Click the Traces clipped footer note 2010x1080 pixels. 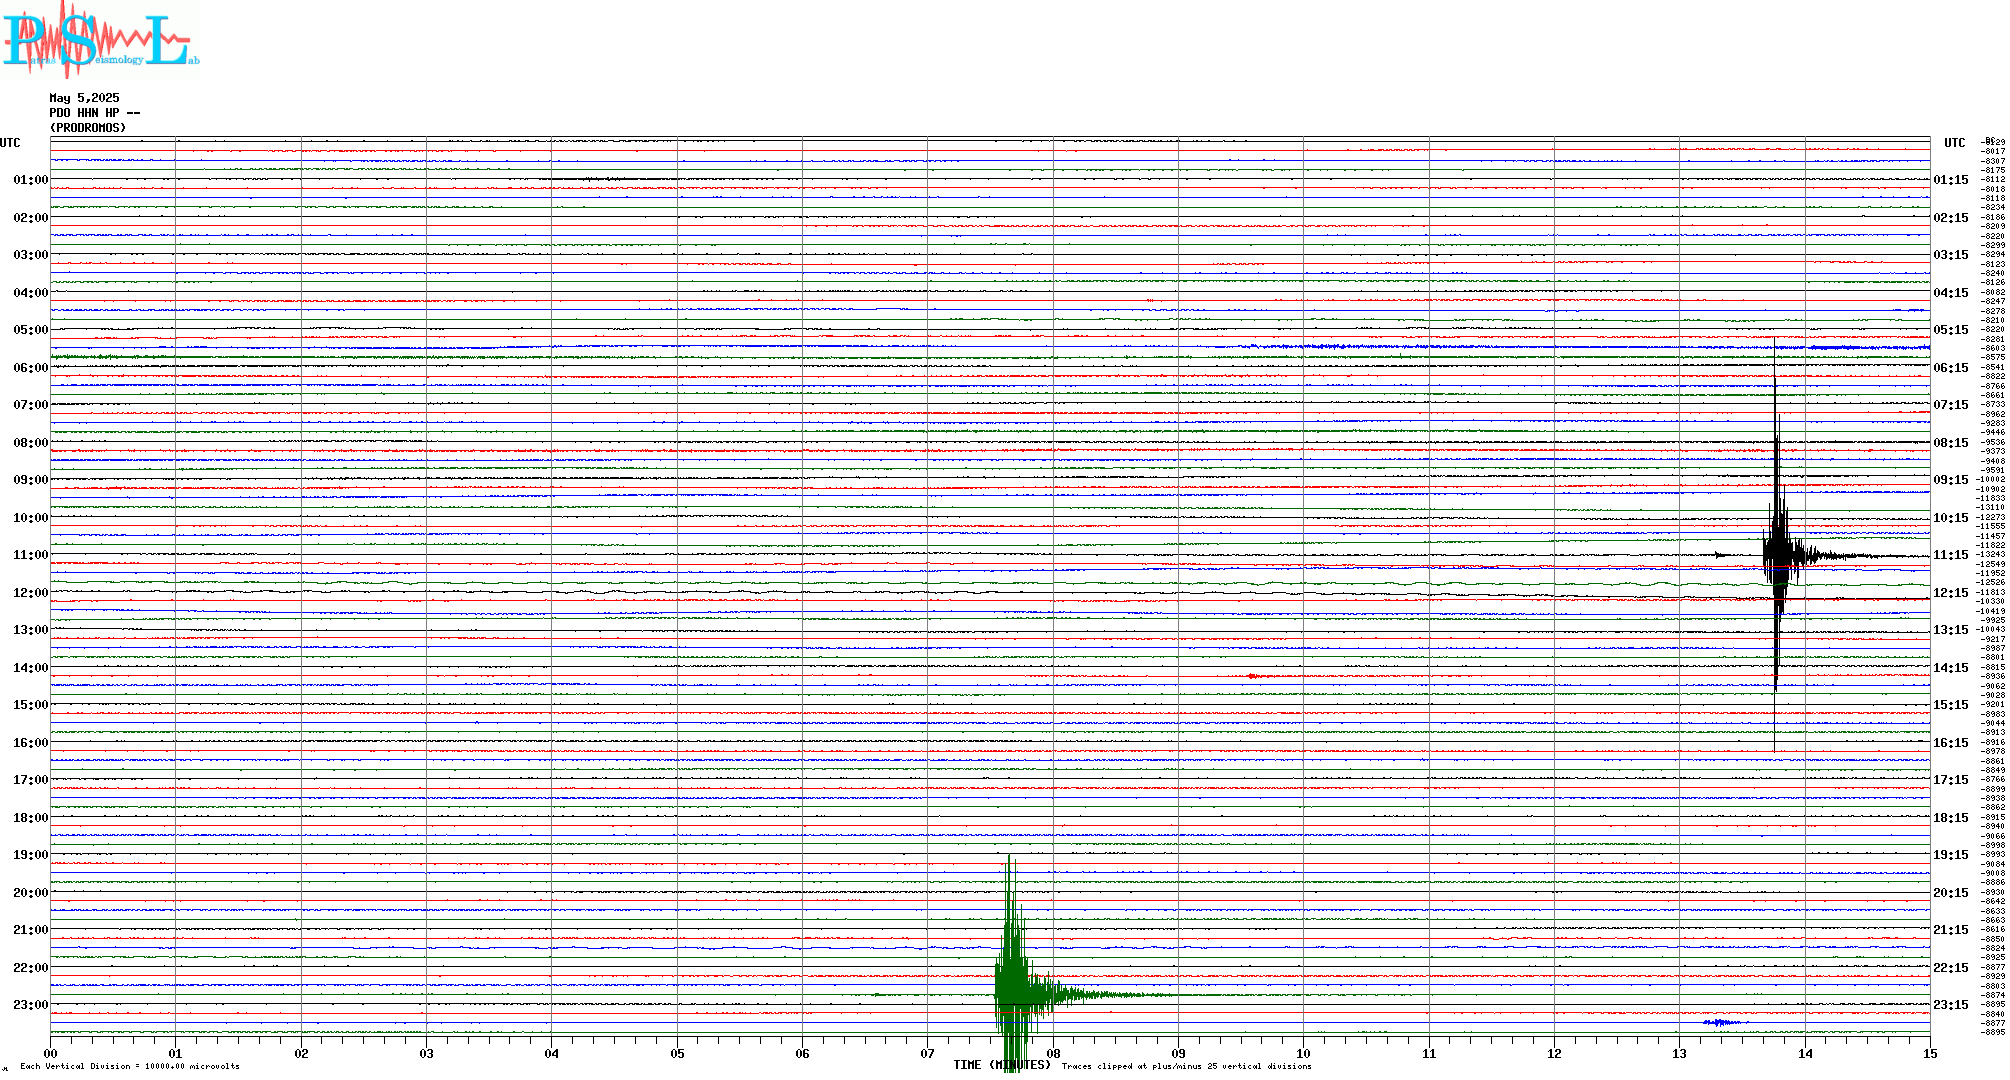(x=1186, y=1066)
